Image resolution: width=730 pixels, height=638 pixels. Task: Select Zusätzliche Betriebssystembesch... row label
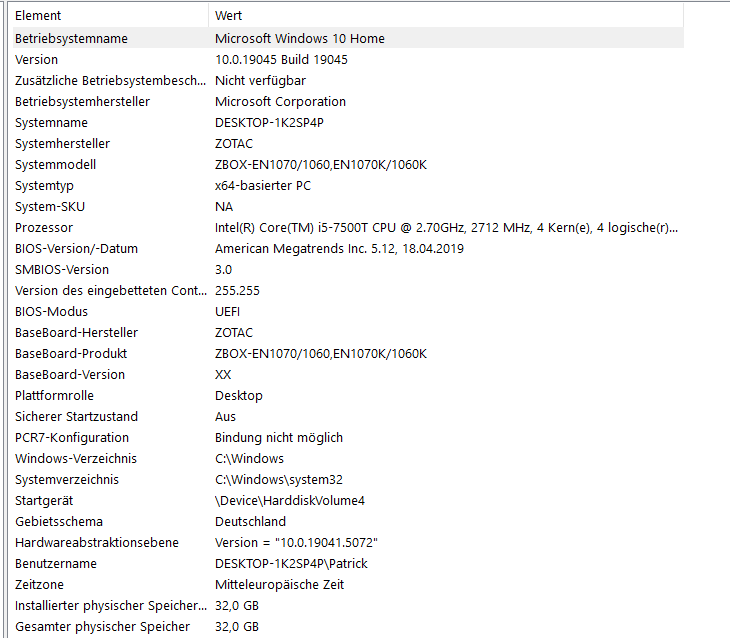(x=110, y=81)
